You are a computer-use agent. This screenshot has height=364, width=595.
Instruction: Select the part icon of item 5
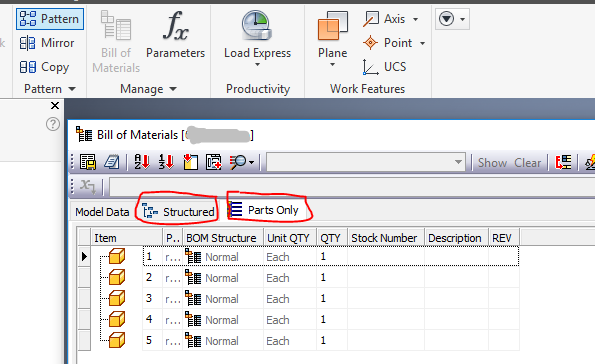[117, 340]
